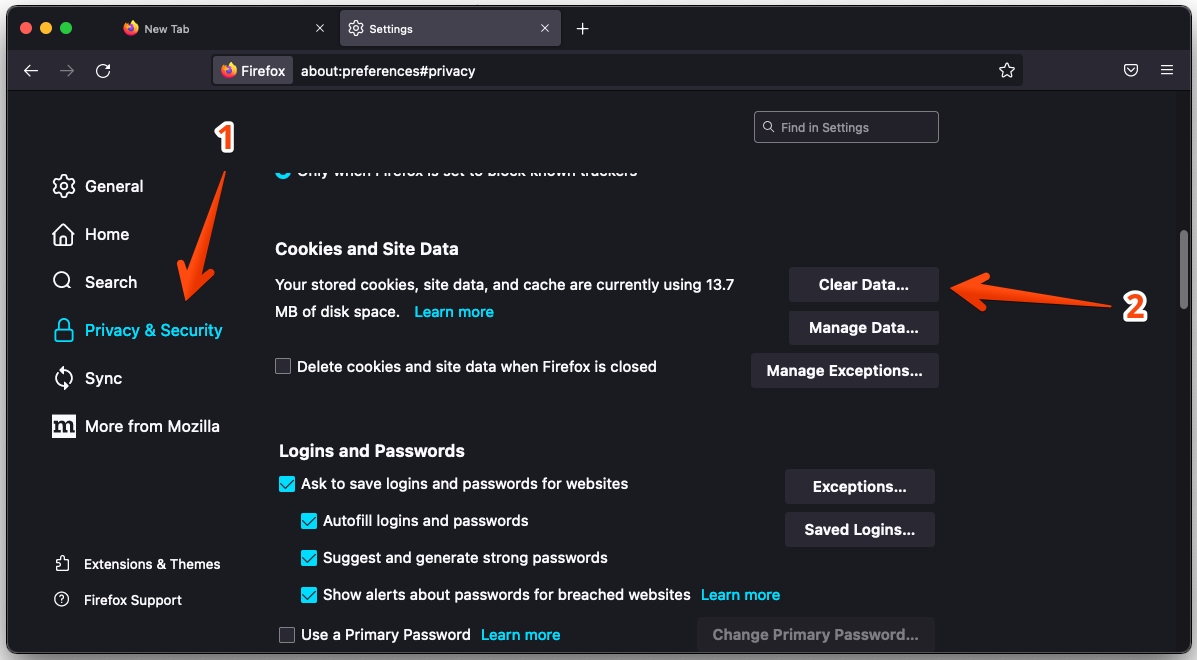
Task: Enable delete cookies when Firefox is closed
Action: click(283, 367)
